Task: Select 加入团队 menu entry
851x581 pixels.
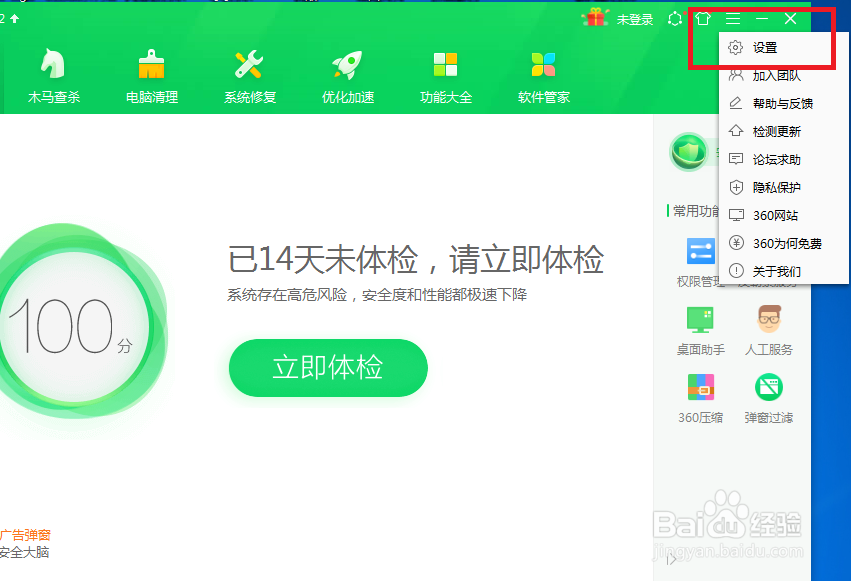Action: (x=784, y=75)
